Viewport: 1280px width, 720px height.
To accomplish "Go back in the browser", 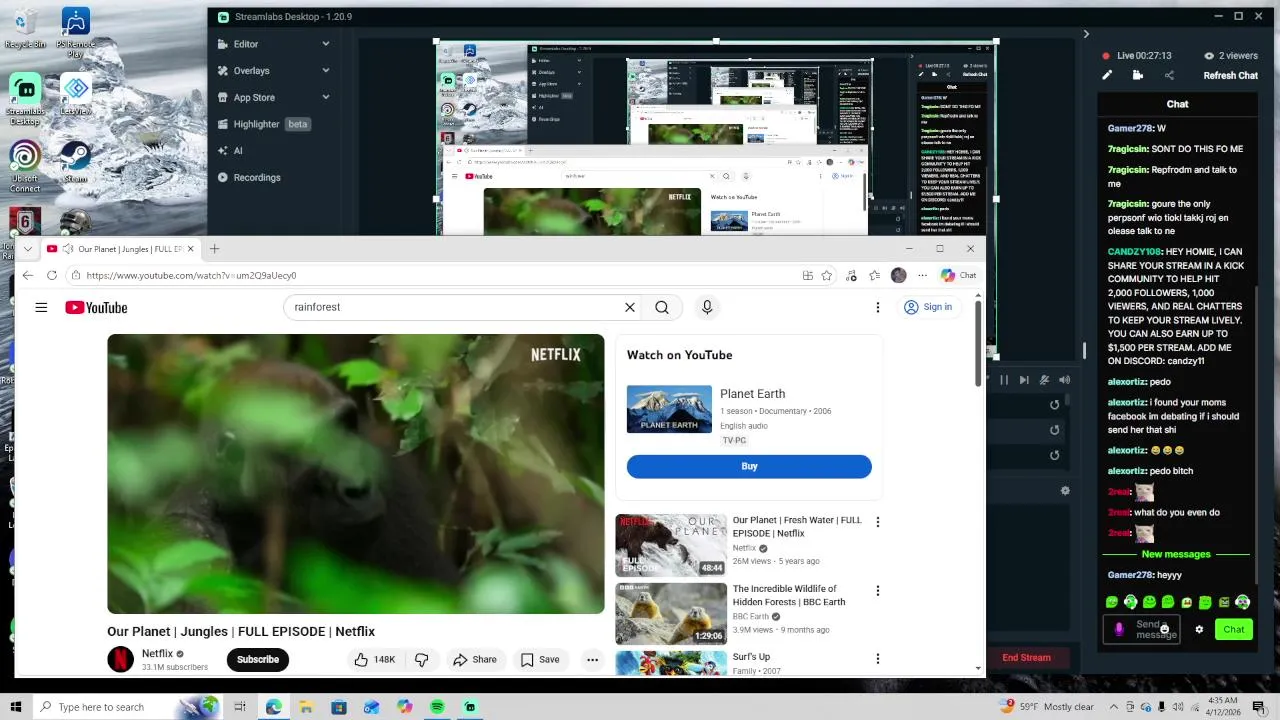I will coord(27,275).
